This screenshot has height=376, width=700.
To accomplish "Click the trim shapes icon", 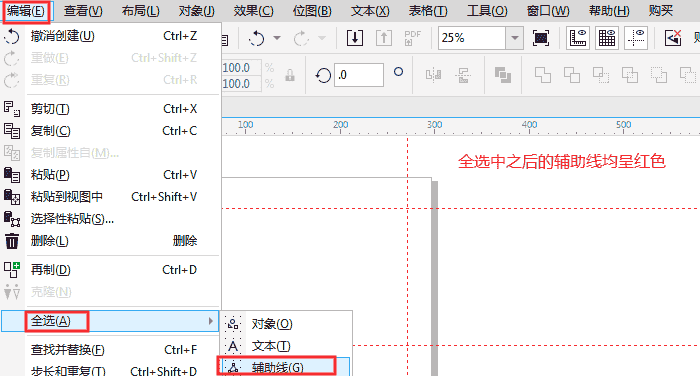I will point(572,75).
